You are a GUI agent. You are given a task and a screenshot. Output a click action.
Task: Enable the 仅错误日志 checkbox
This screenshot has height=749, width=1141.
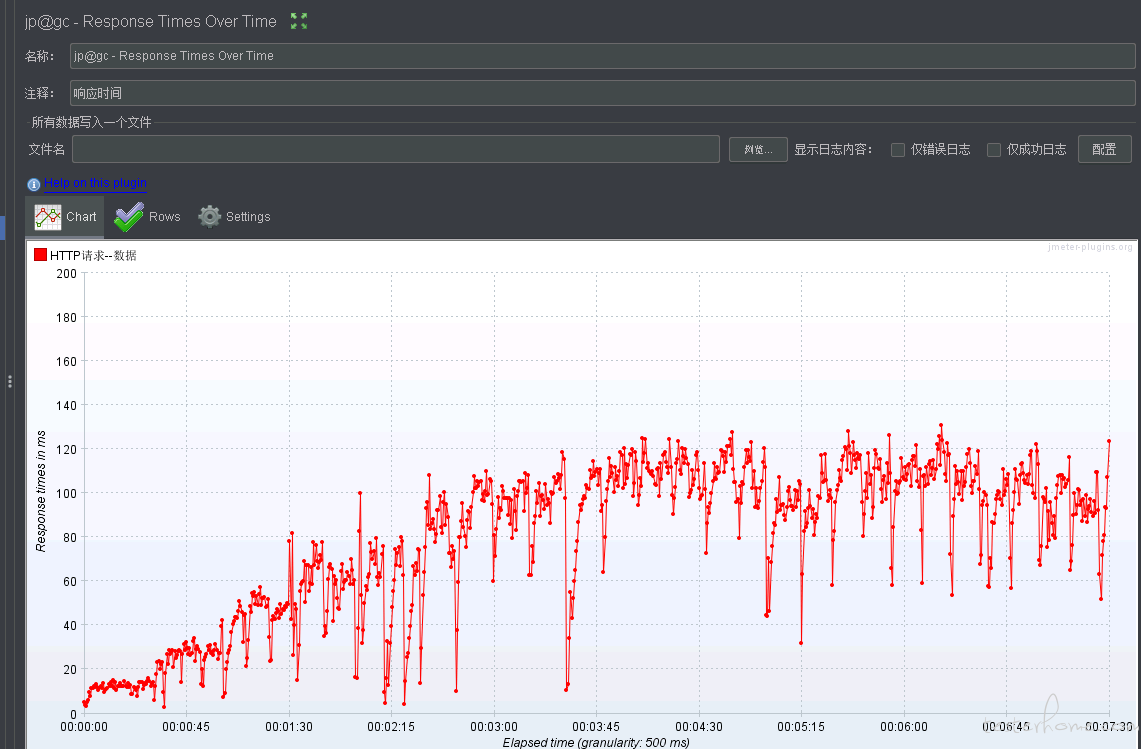[898, 150]
